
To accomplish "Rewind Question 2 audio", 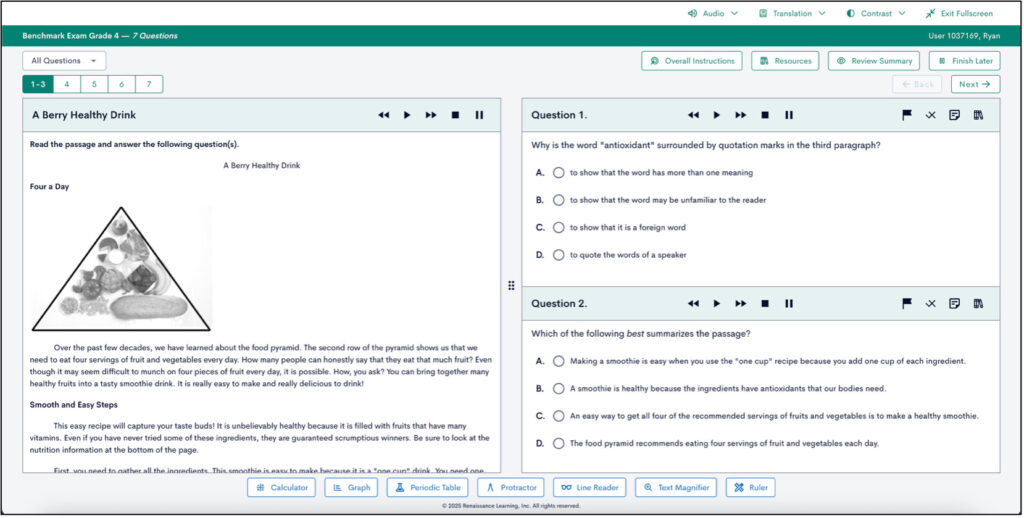I will 693,304.
